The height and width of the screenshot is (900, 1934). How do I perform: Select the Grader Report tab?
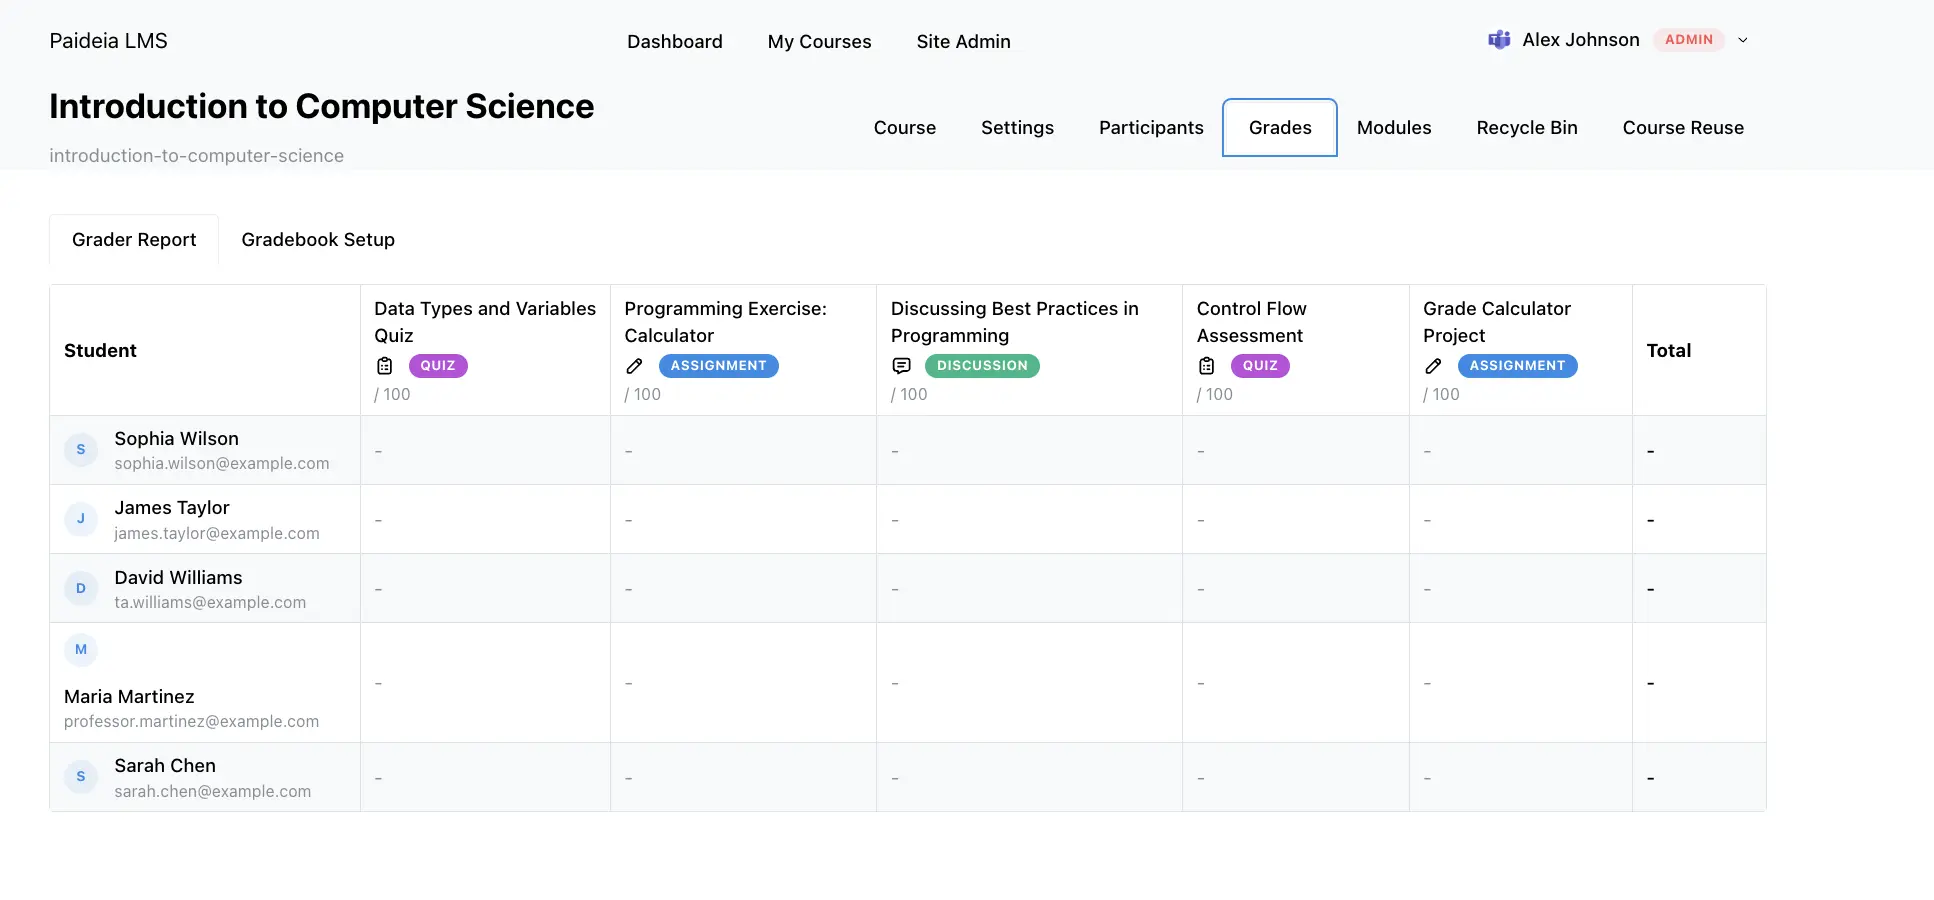(x=134, y=240)
